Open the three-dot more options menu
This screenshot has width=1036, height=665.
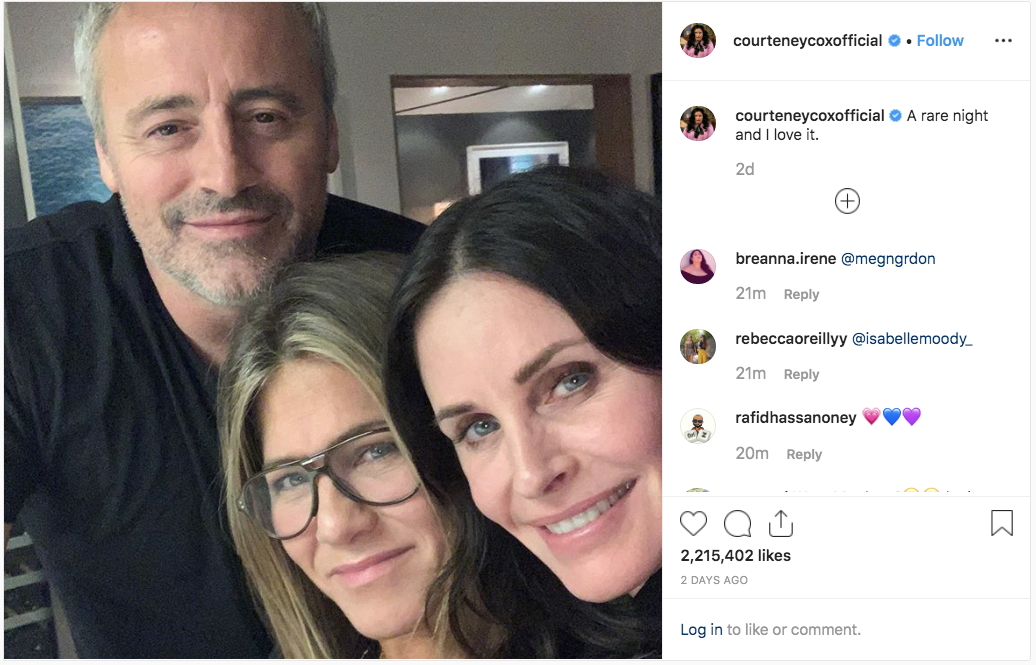(x=1003, y=41)
